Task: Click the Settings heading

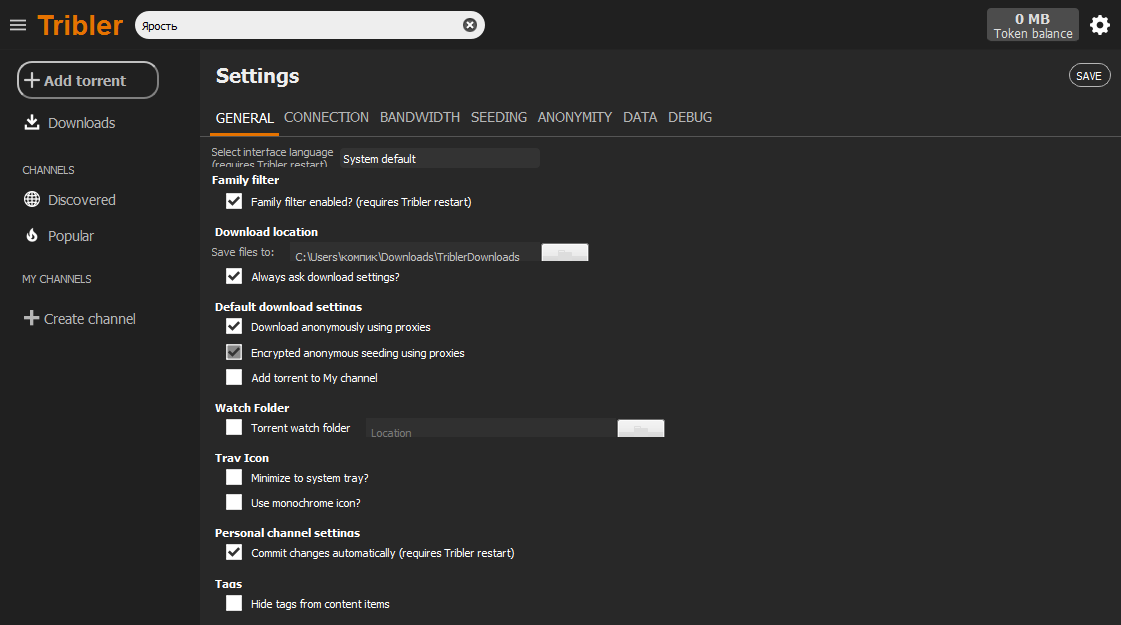Action: pos(257,76)
